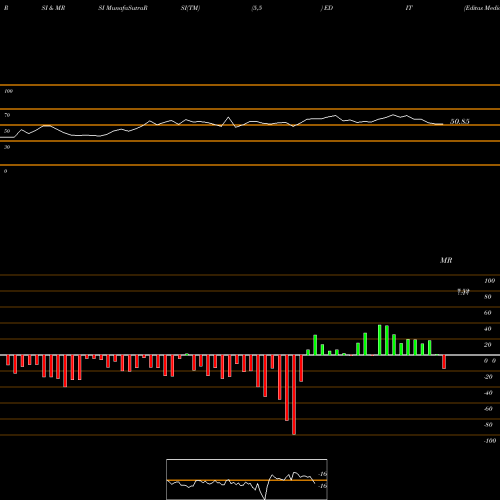
Task: Click the MR axis label 40
Action: click(488, 329)
